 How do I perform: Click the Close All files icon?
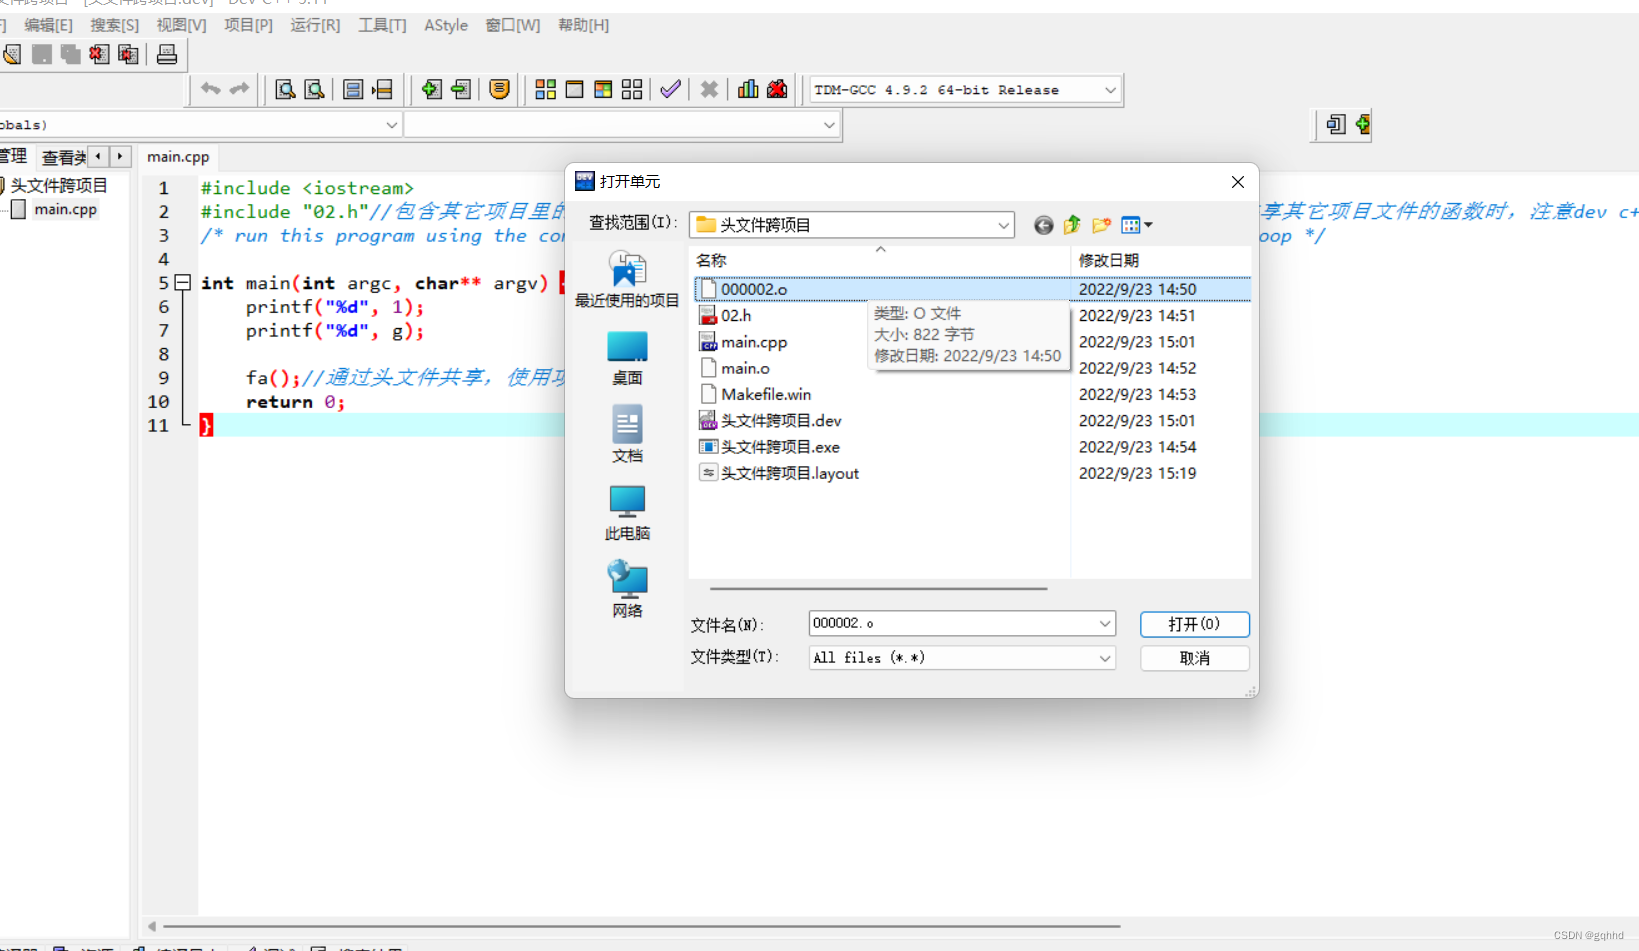[128, 54]
